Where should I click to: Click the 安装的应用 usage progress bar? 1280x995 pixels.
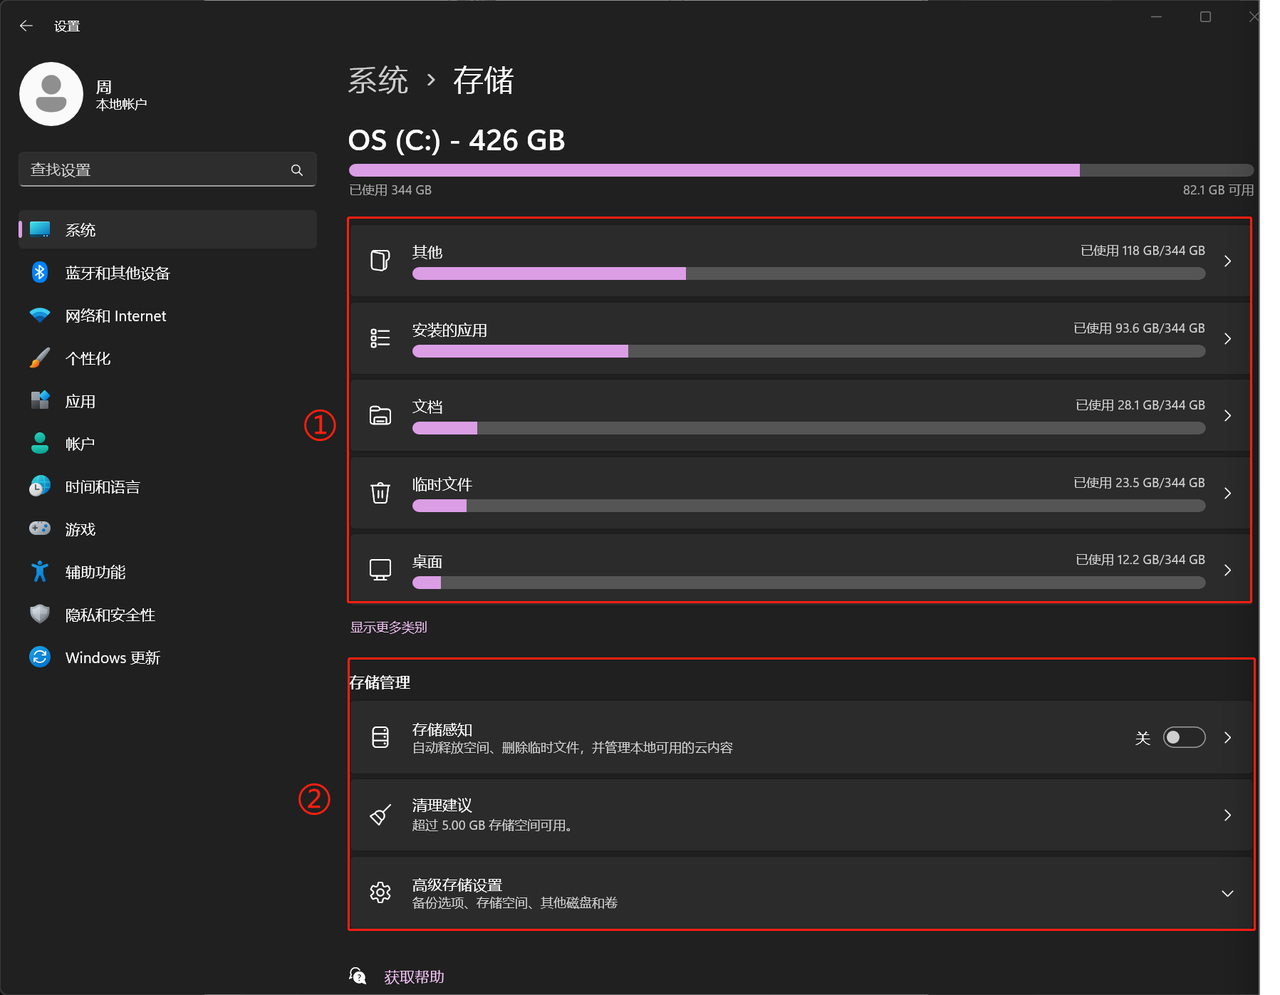click(x=808, y=351)
